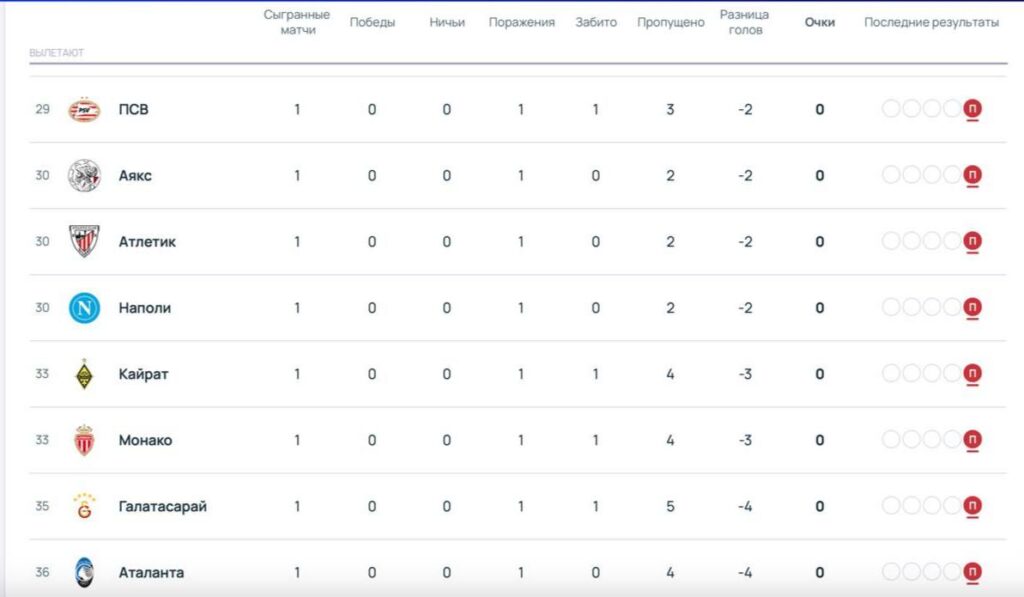Open the Ajax club crest icon

84,176
